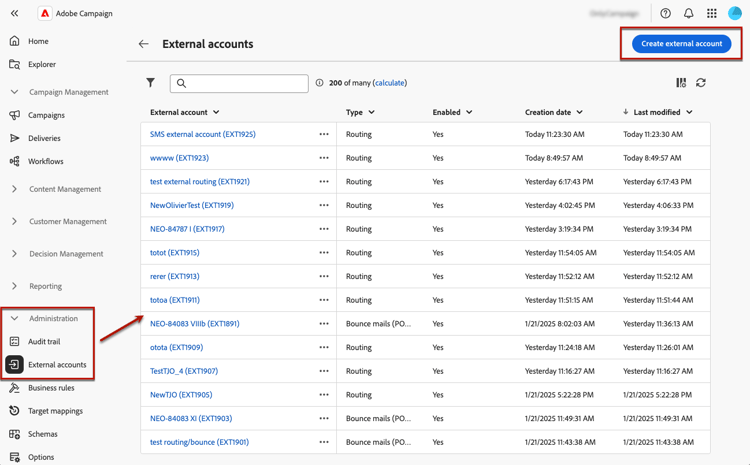Refresh the external accounts list

tap(701, 83)
